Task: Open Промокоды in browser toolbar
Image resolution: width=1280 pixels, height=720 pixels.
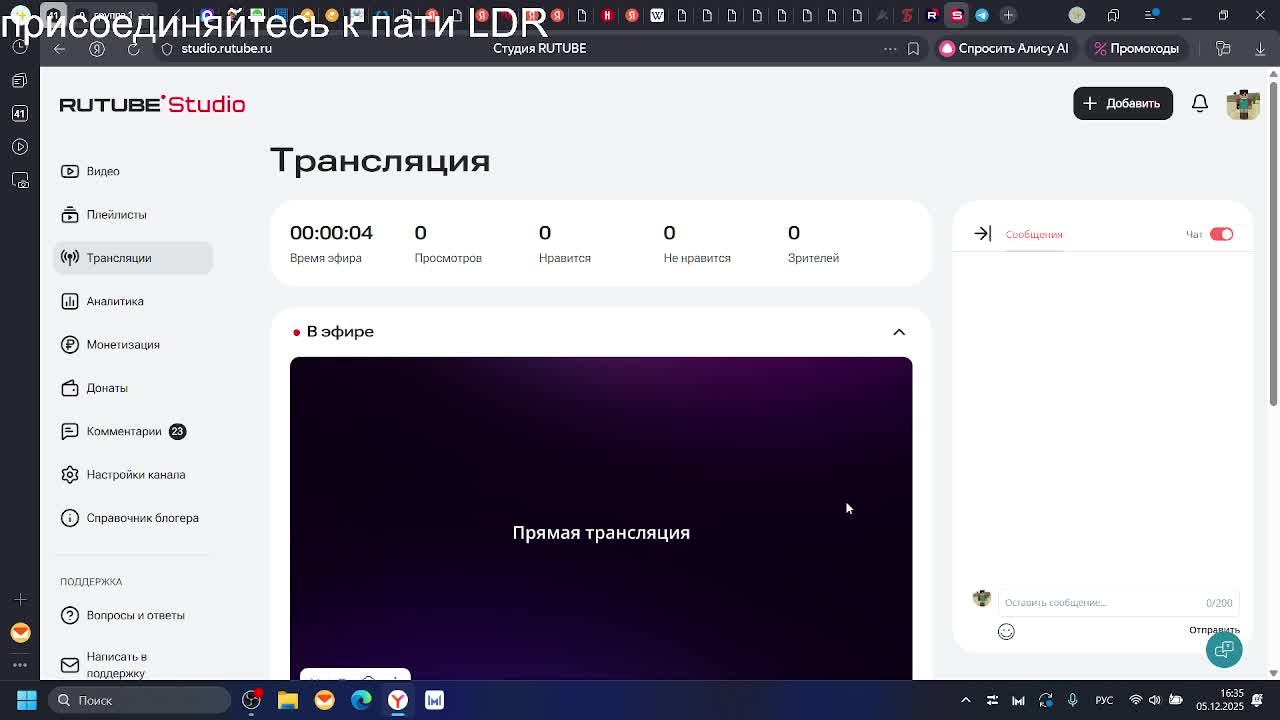Action: click(x=1136, y=48)
